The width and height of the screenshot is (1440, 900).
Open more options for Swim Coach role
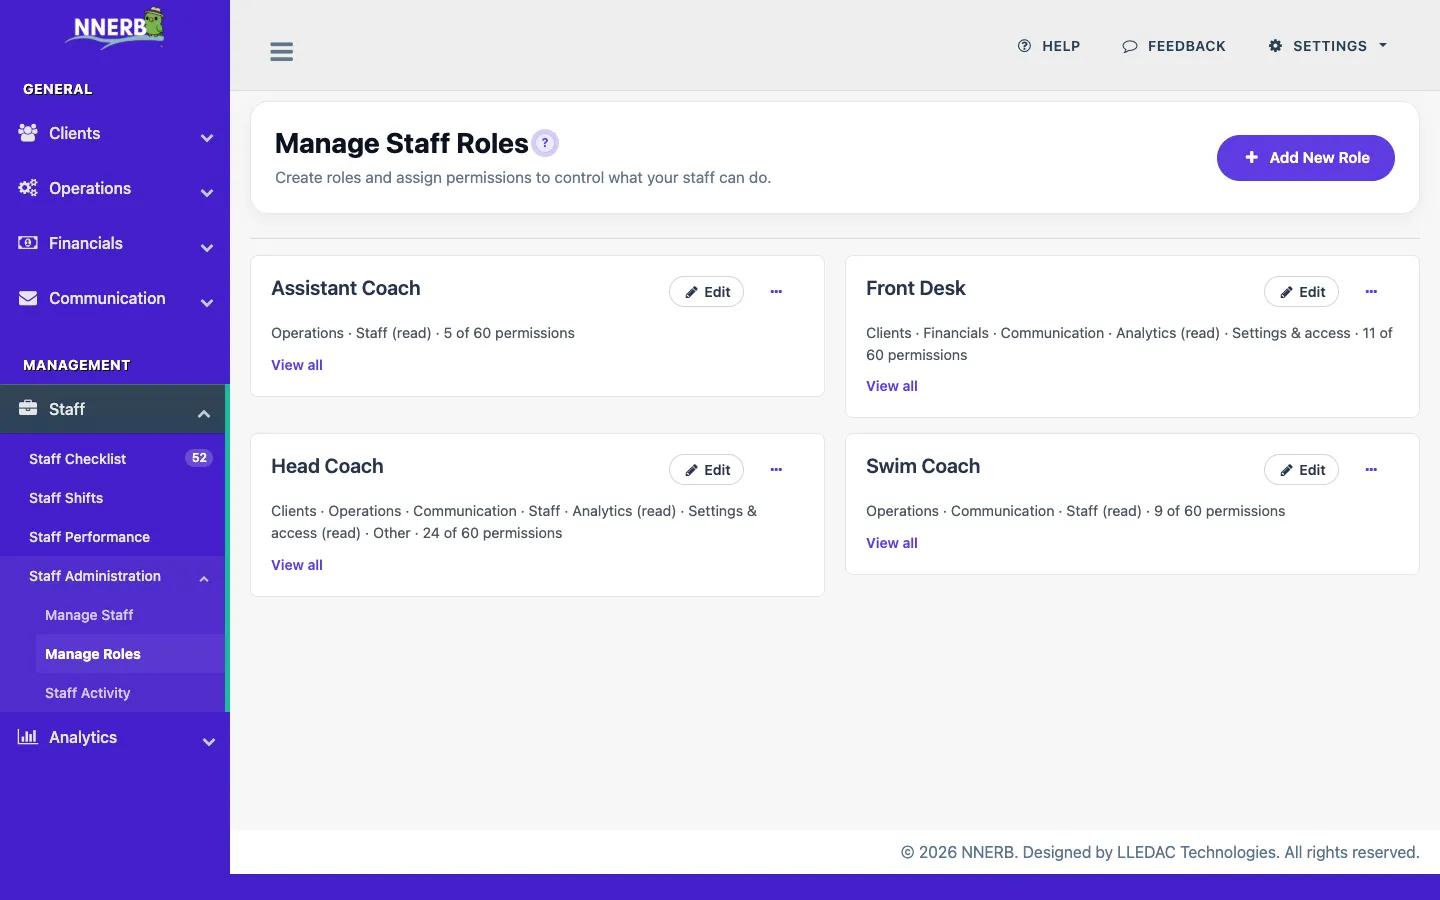click(x=1371, y=470)
